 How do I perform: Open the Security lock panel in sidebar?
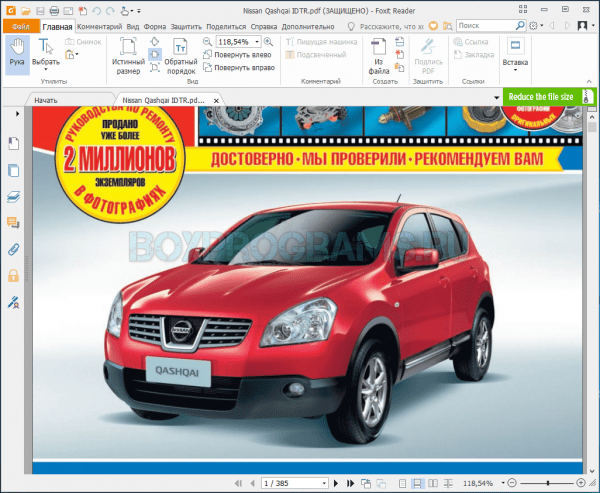coord(13,276)
